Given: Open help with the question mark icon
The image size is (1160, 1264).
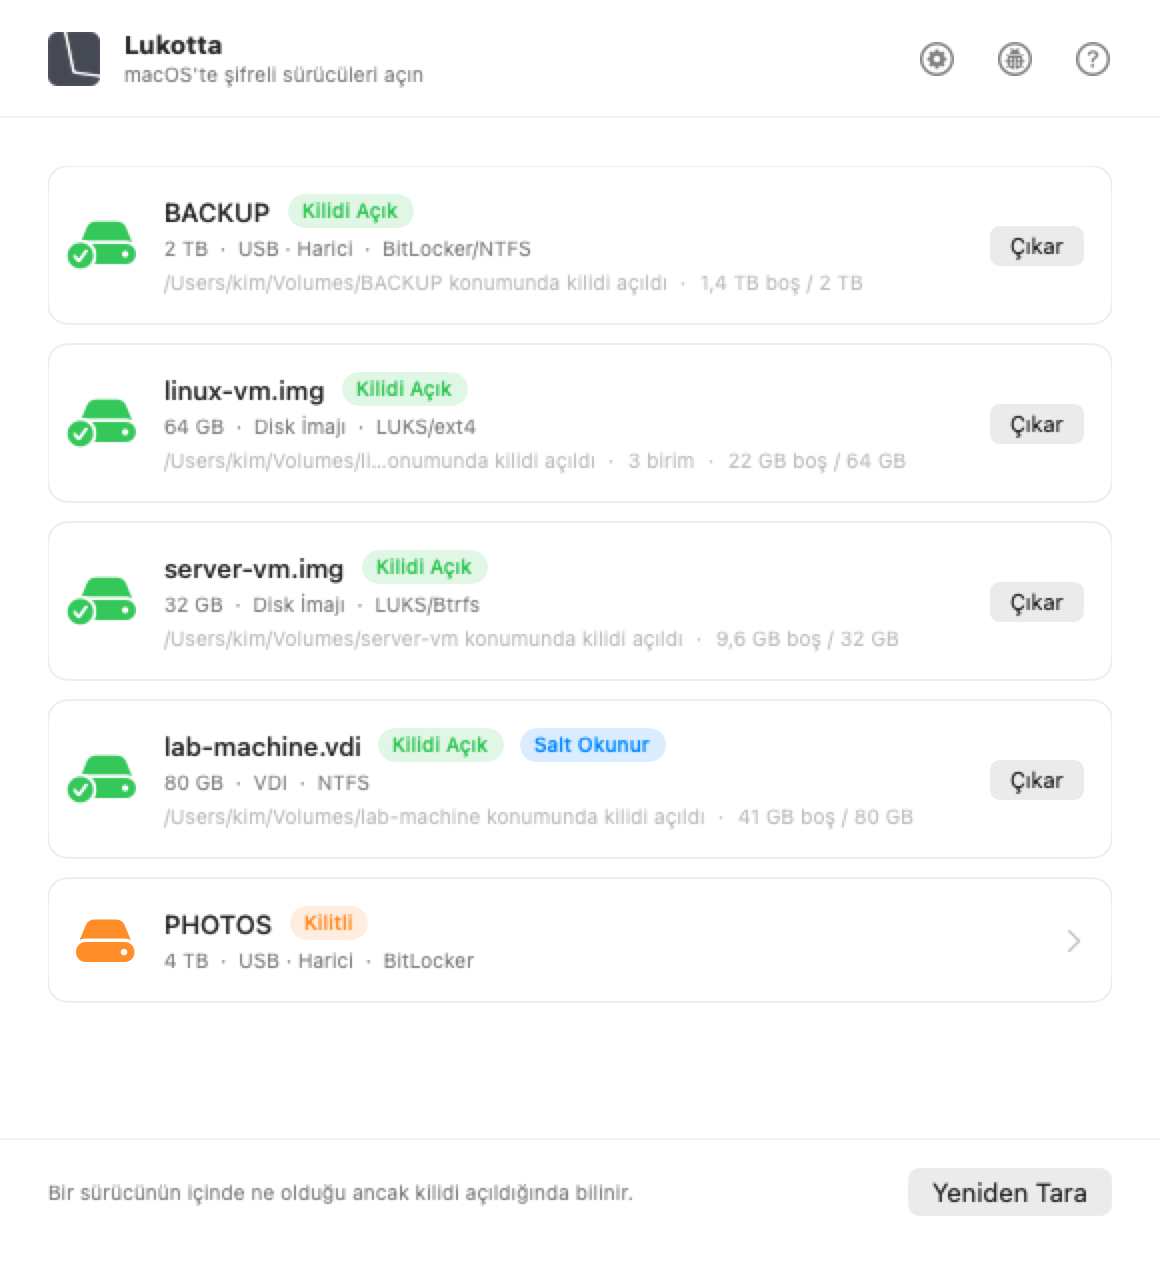Looking at the screenshot, I should (x=1092, y=59).
